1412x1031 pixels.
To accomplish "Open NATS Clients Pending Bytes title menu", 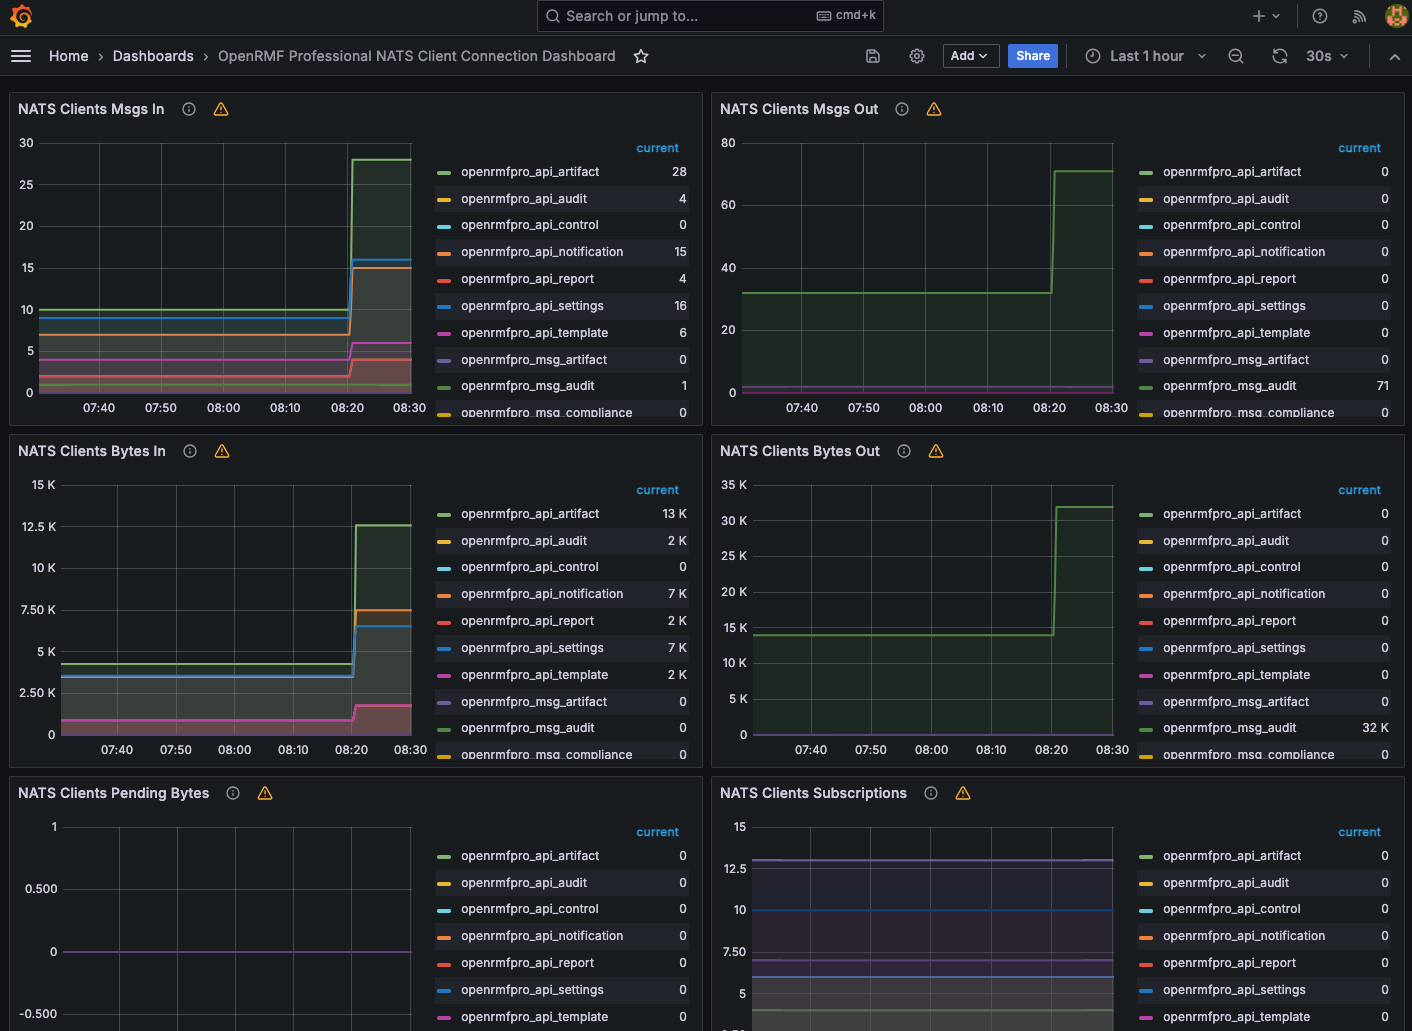I will 114,793.
